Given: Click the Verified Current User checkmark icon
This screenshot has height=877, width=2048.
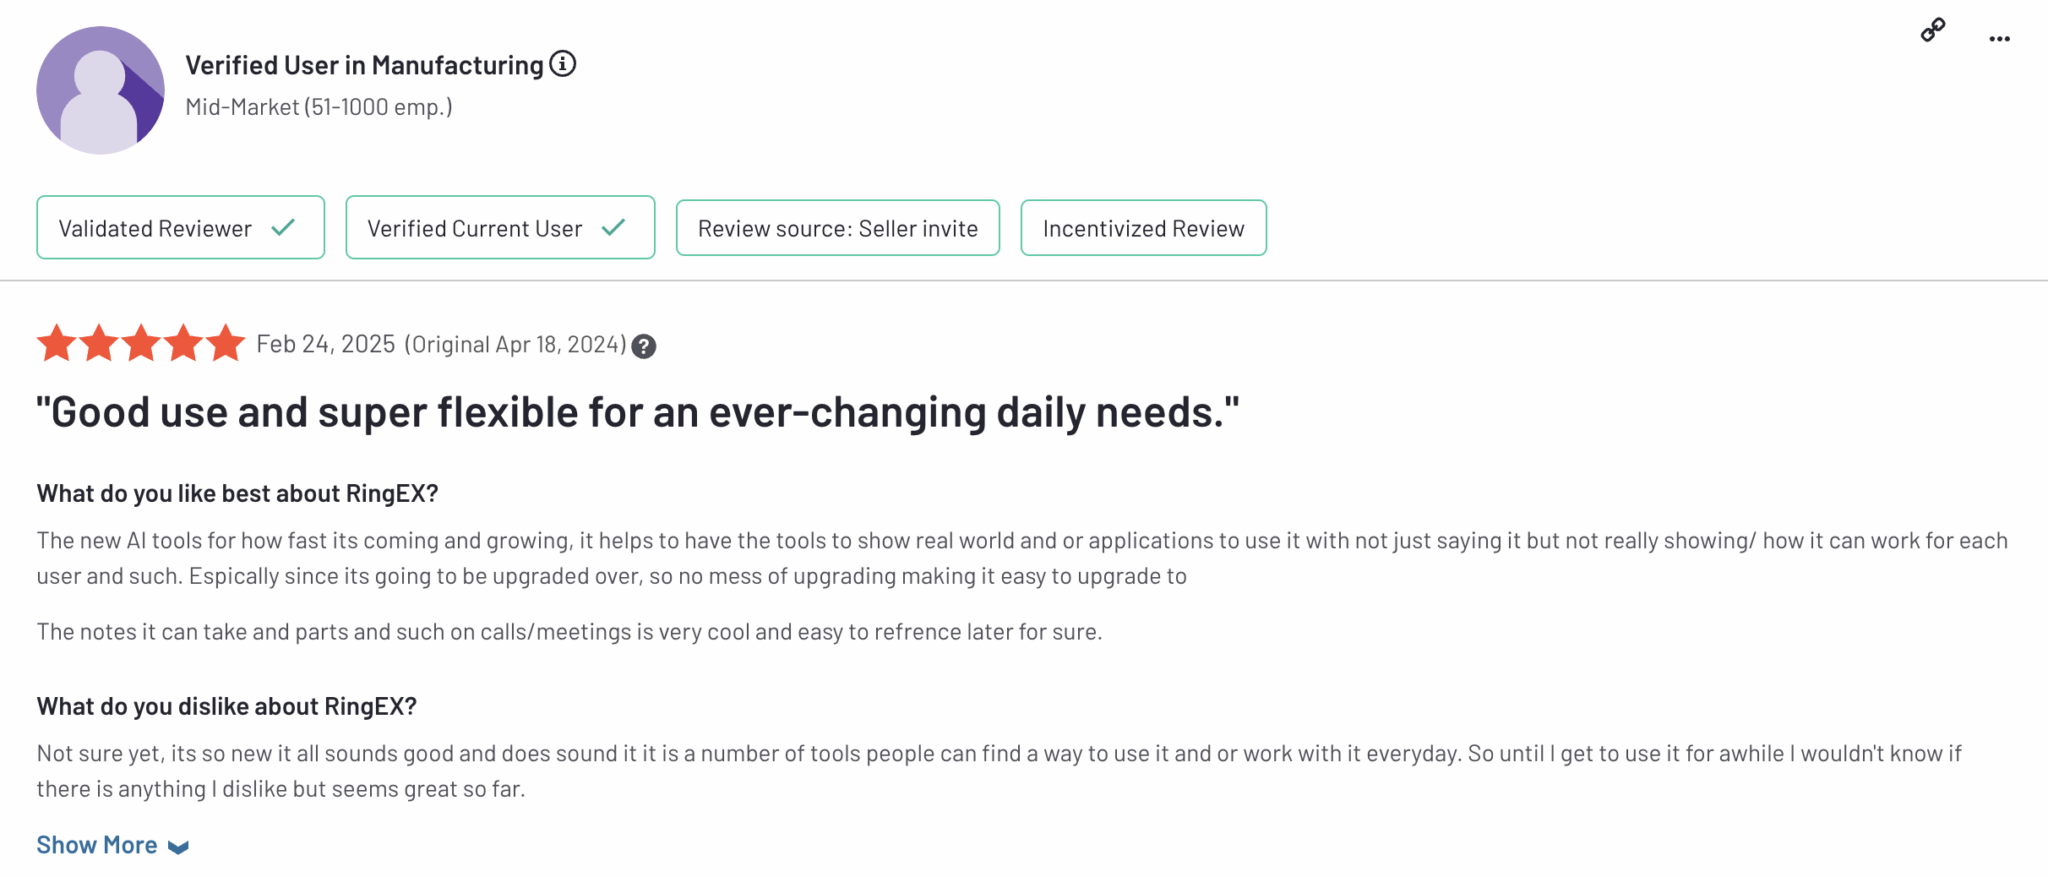Looking at the screenshot, I should [614, 228].
